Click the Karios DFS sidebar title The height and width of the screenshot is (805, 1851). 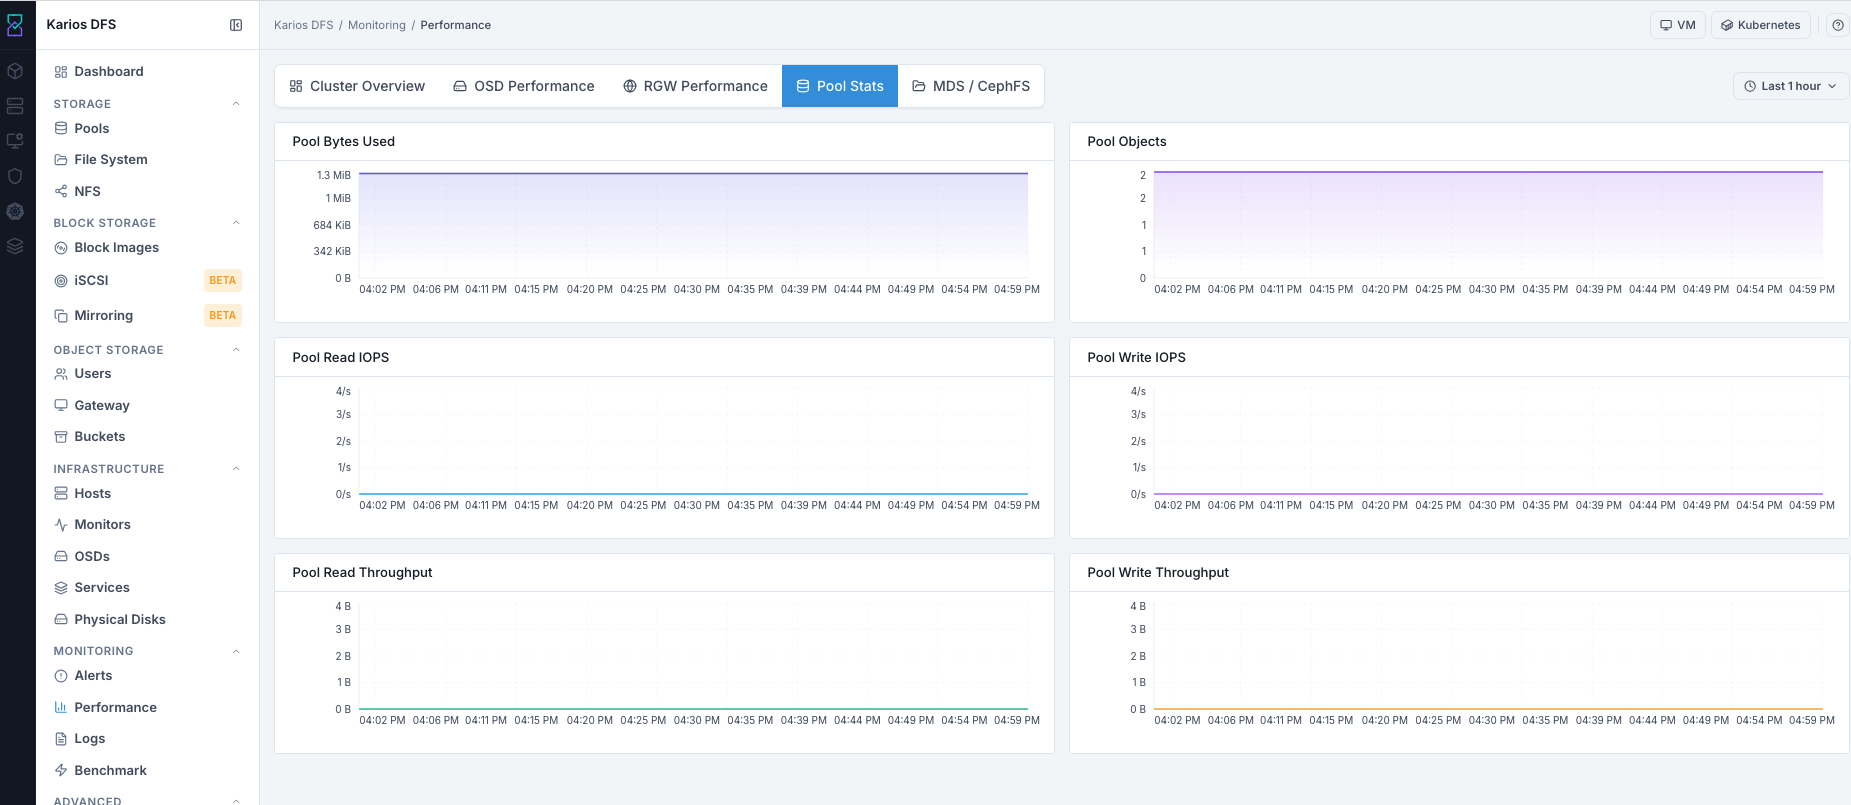(x=81, y=24)
